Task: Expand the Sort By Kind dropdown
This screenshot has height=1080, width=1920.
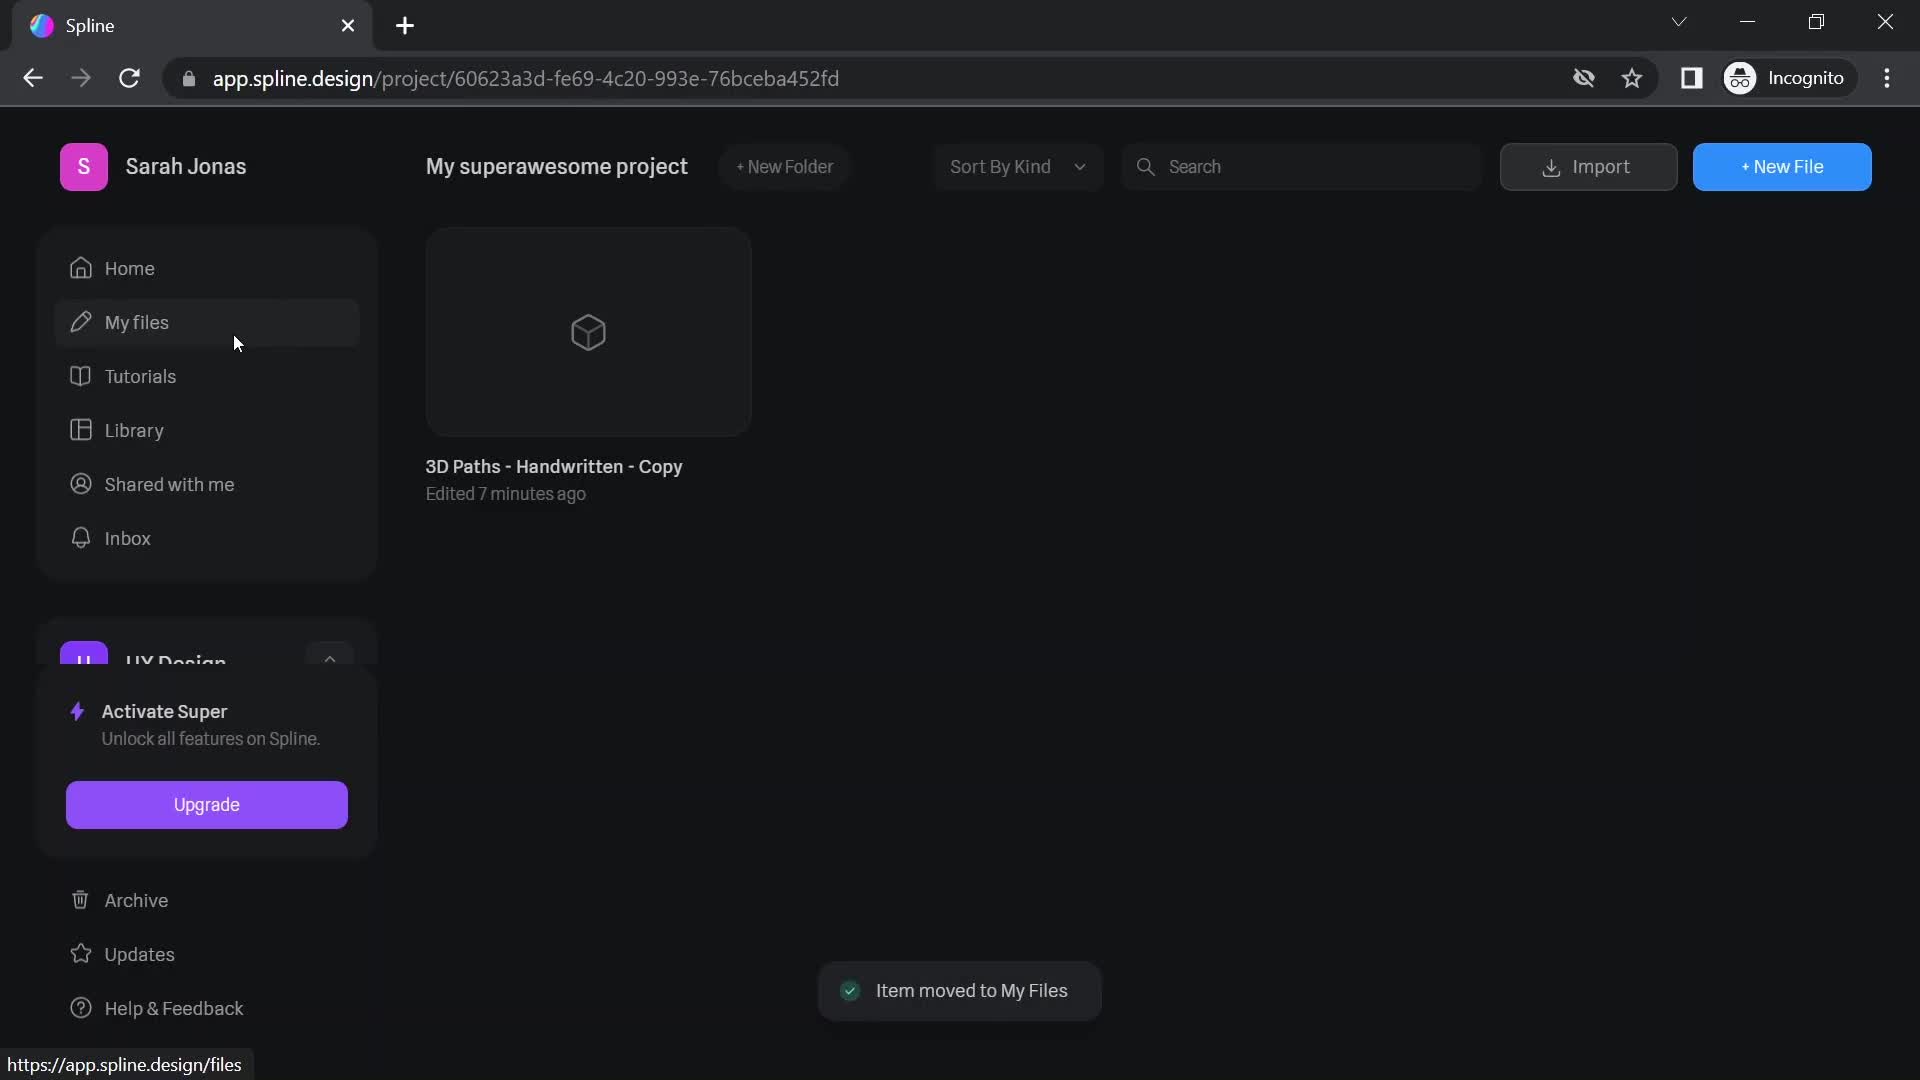Action: (x=1015, y=166)
